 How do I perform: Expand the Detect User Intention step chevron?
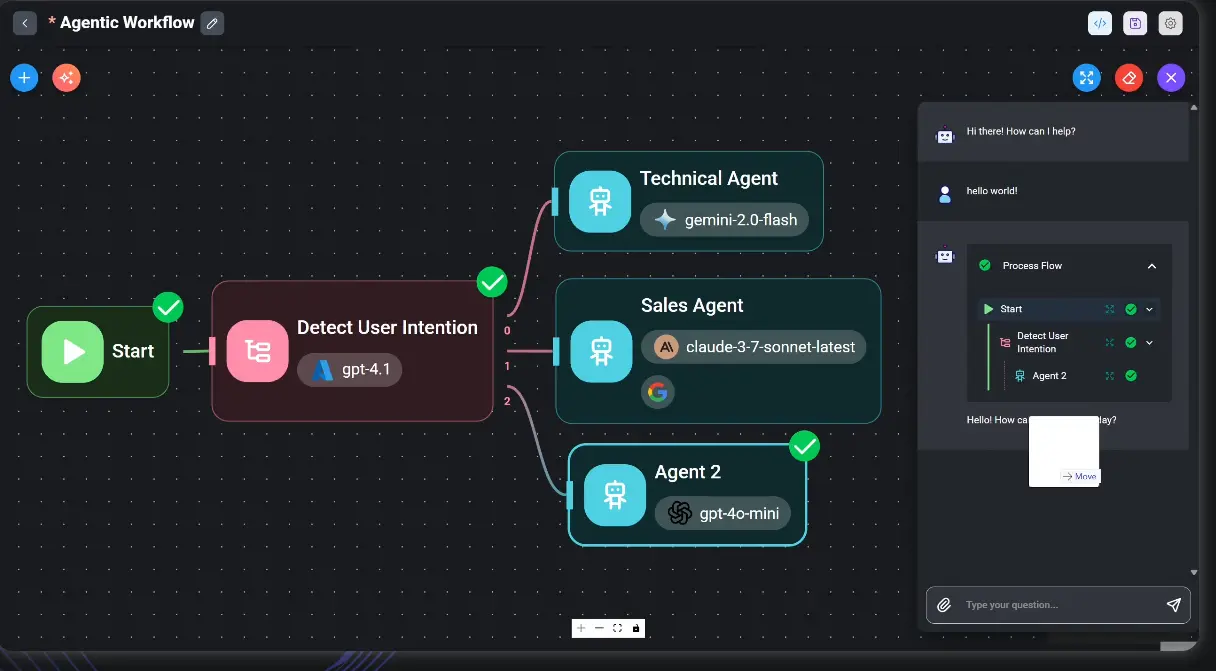pyautogui.click(x=1150, y=343)
